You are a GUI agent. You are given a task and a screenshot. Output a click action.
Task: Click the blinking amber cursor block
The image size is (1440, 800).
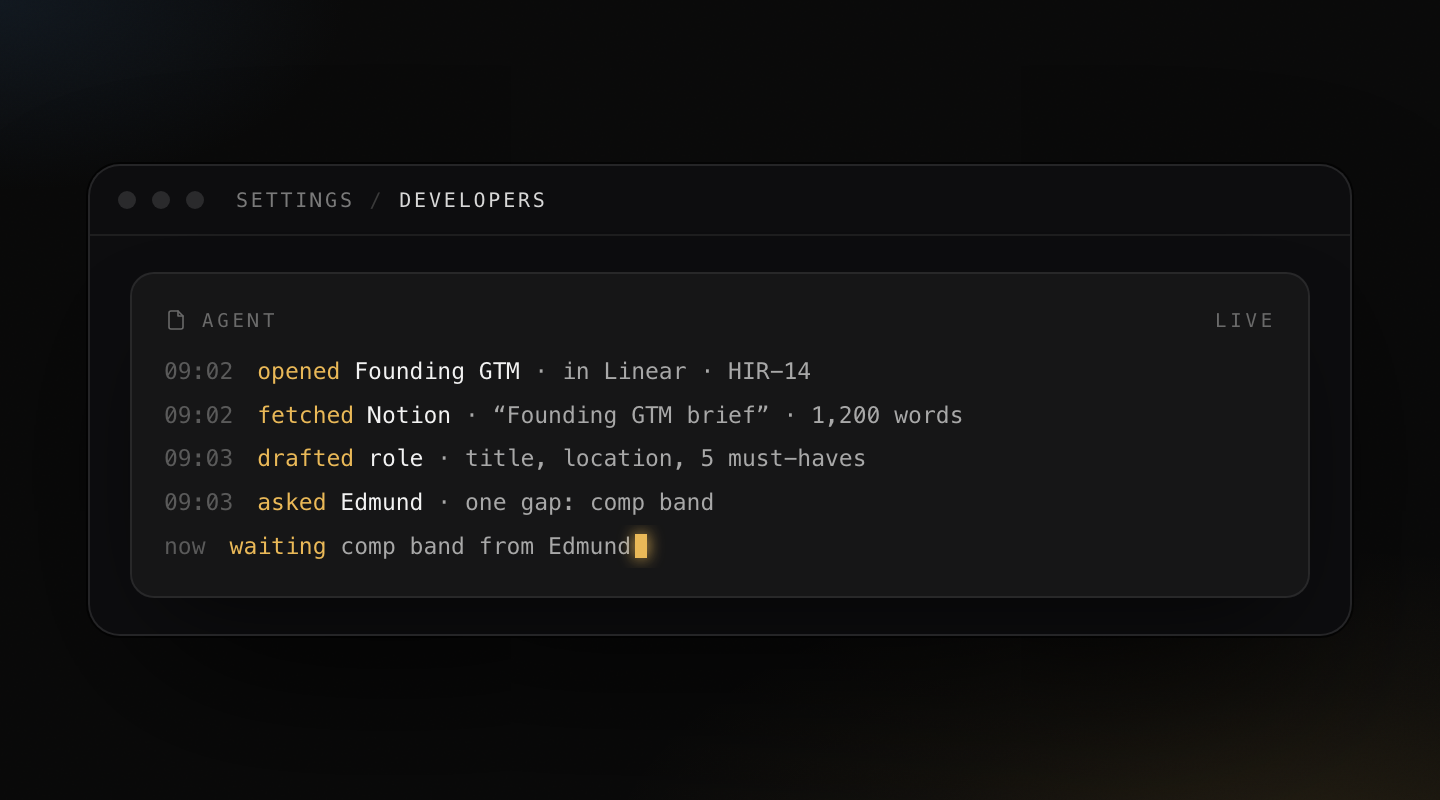coord(641,546)
